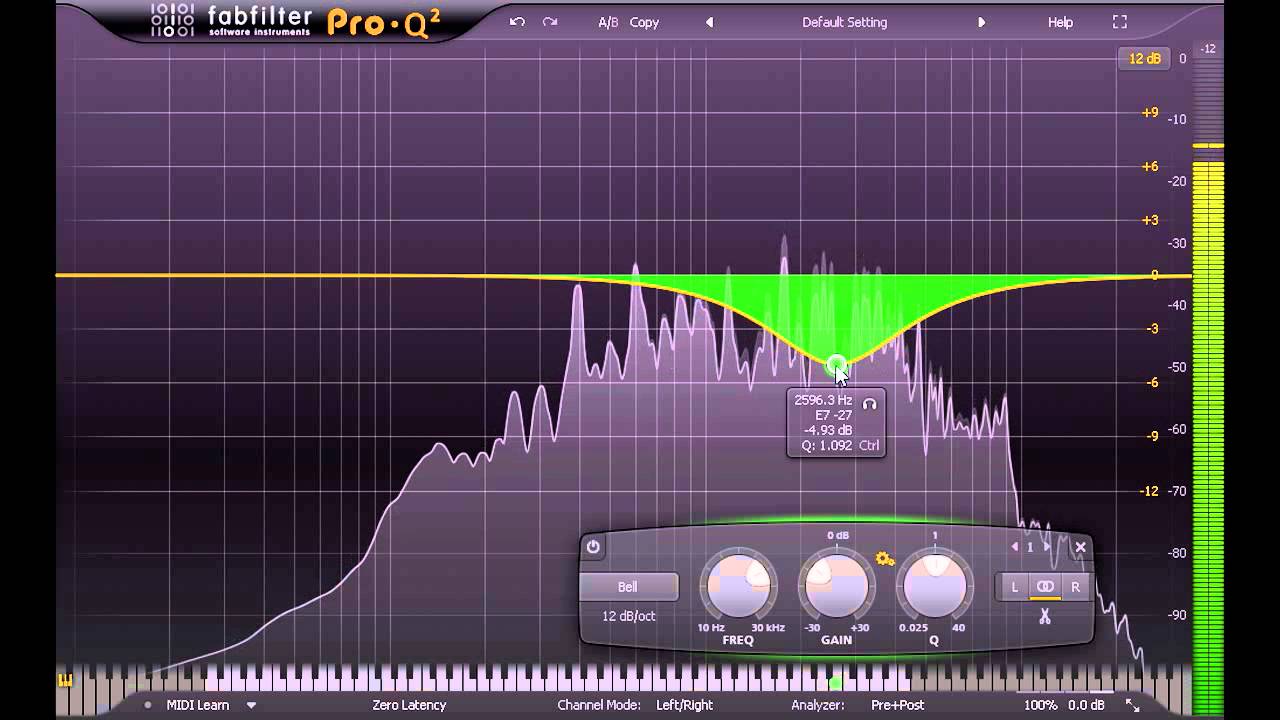
Task: Open the Bell filter shape dropdown
Action: [628, 587]
